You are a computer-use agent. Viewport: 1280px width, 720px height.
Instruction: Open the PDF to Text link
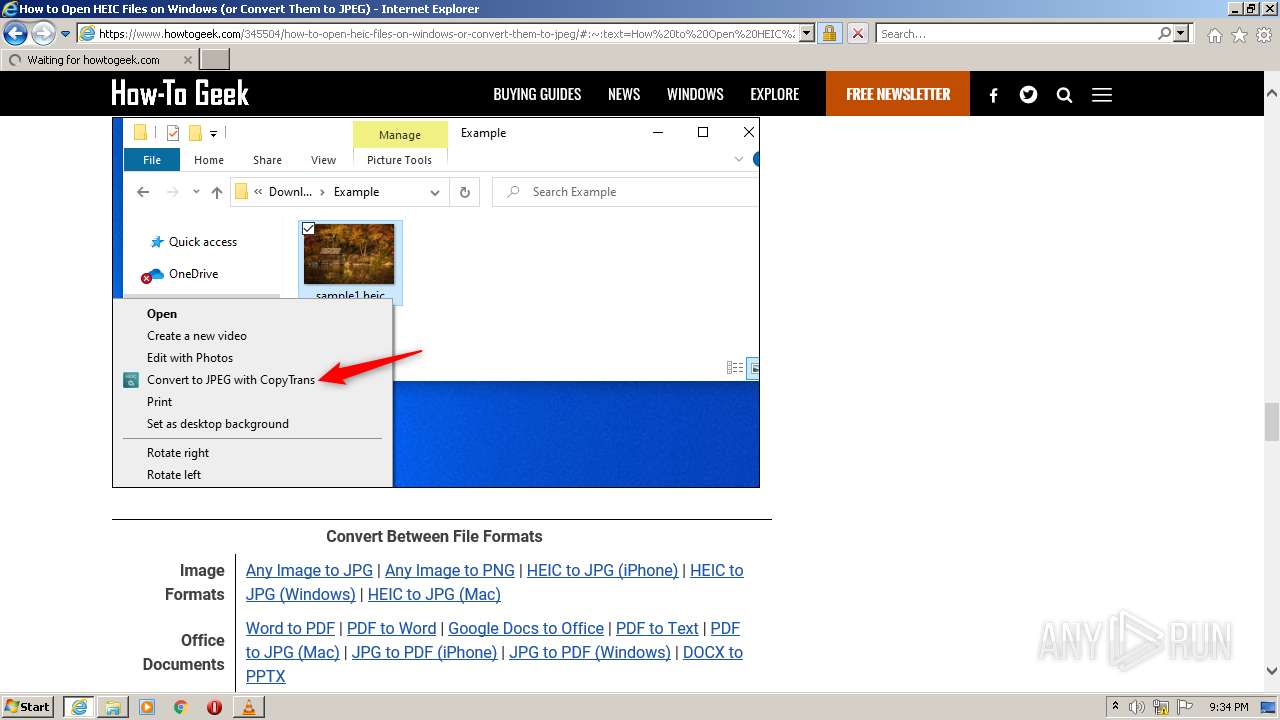click(x=657, y=628)
